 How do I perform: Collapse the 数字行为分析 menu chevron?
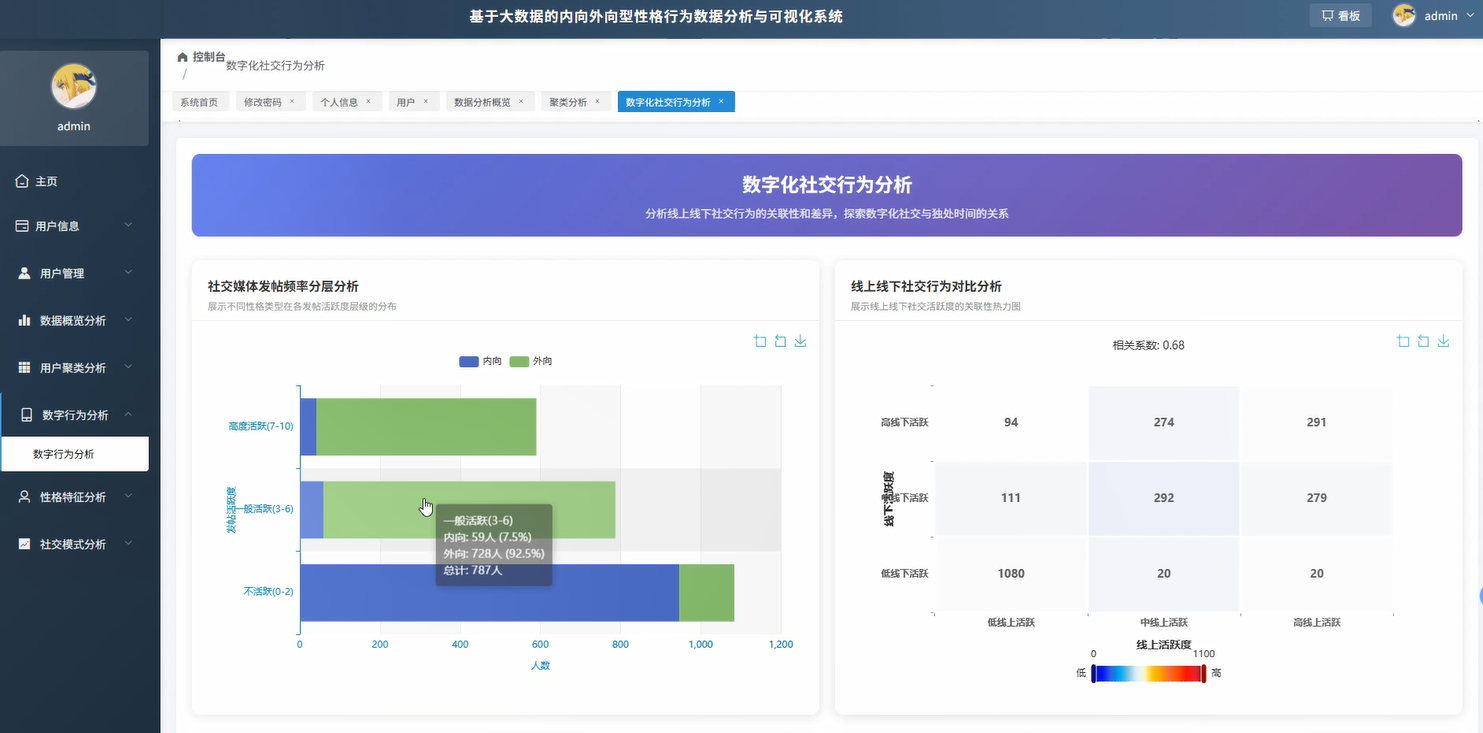[x=128, y=414]
